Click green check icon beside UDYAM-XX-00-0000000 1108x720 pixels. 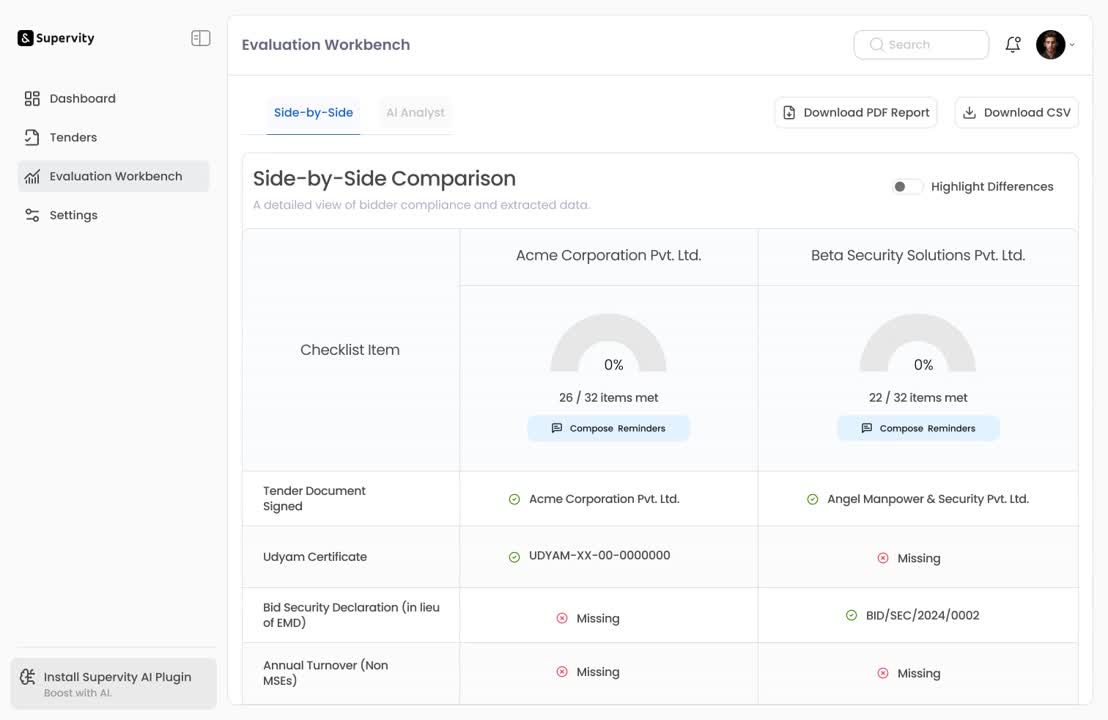click(514, 557)
